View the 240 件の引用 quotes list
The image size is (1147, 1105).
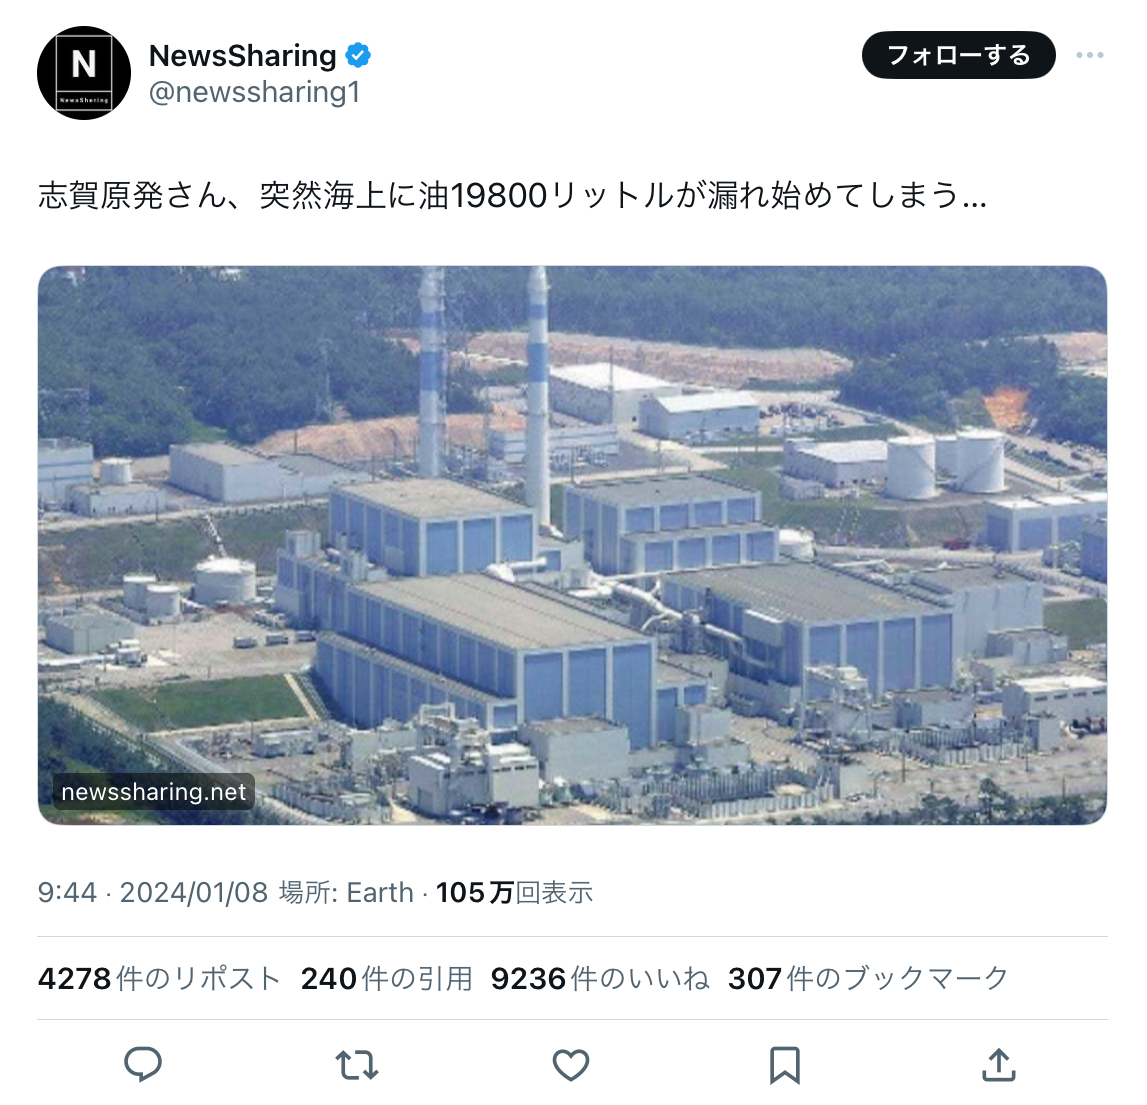[x=387, y=978]
